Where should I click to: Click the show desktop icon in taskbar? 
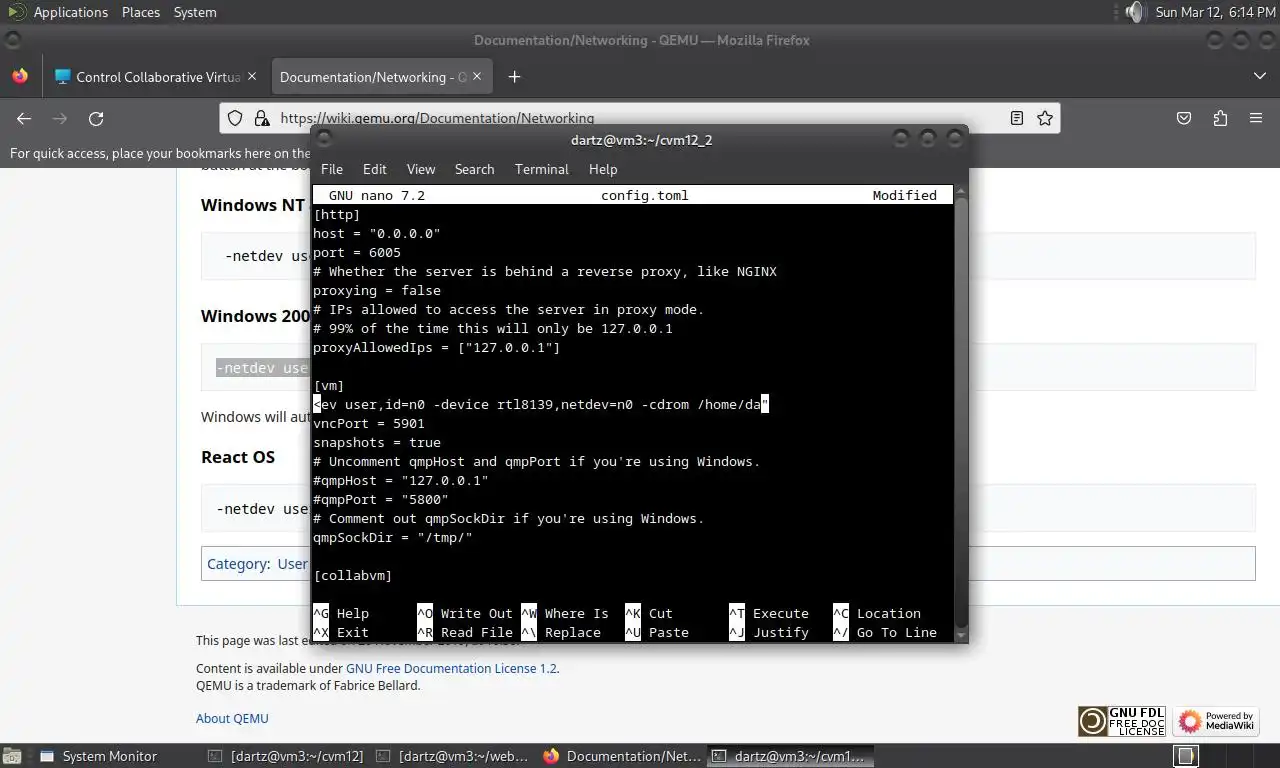point(14,756)
